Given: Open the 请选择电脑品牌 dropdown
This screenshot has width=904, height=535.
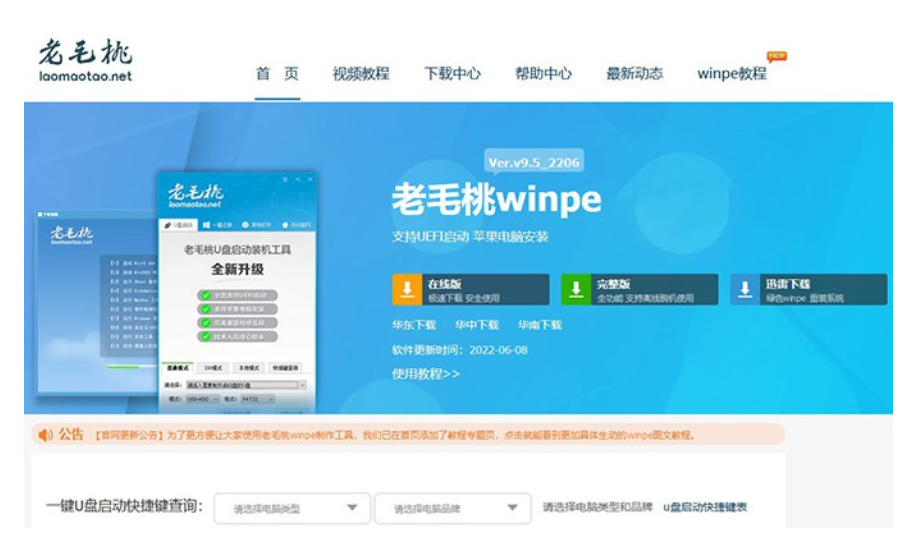Looking at the screenshot, I should point(452,508).
